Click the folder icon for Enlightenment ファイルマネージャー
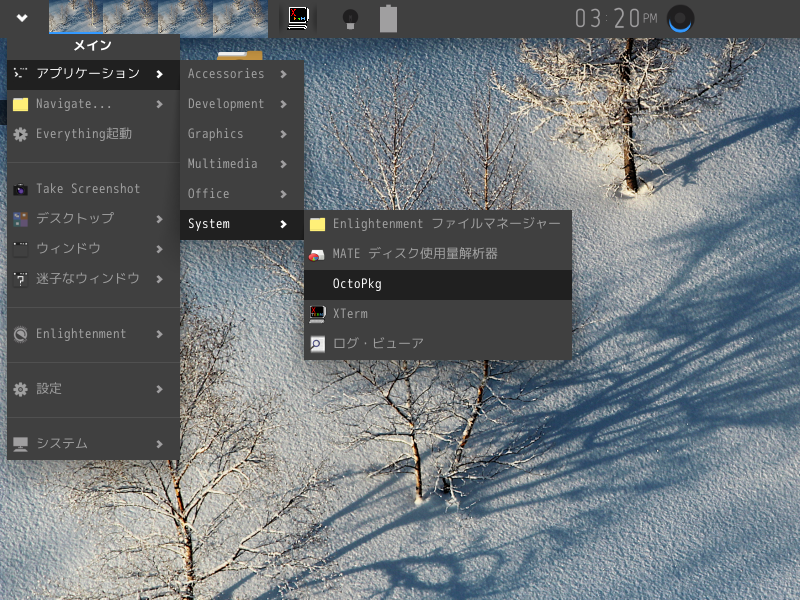 (x=317, y=224)
